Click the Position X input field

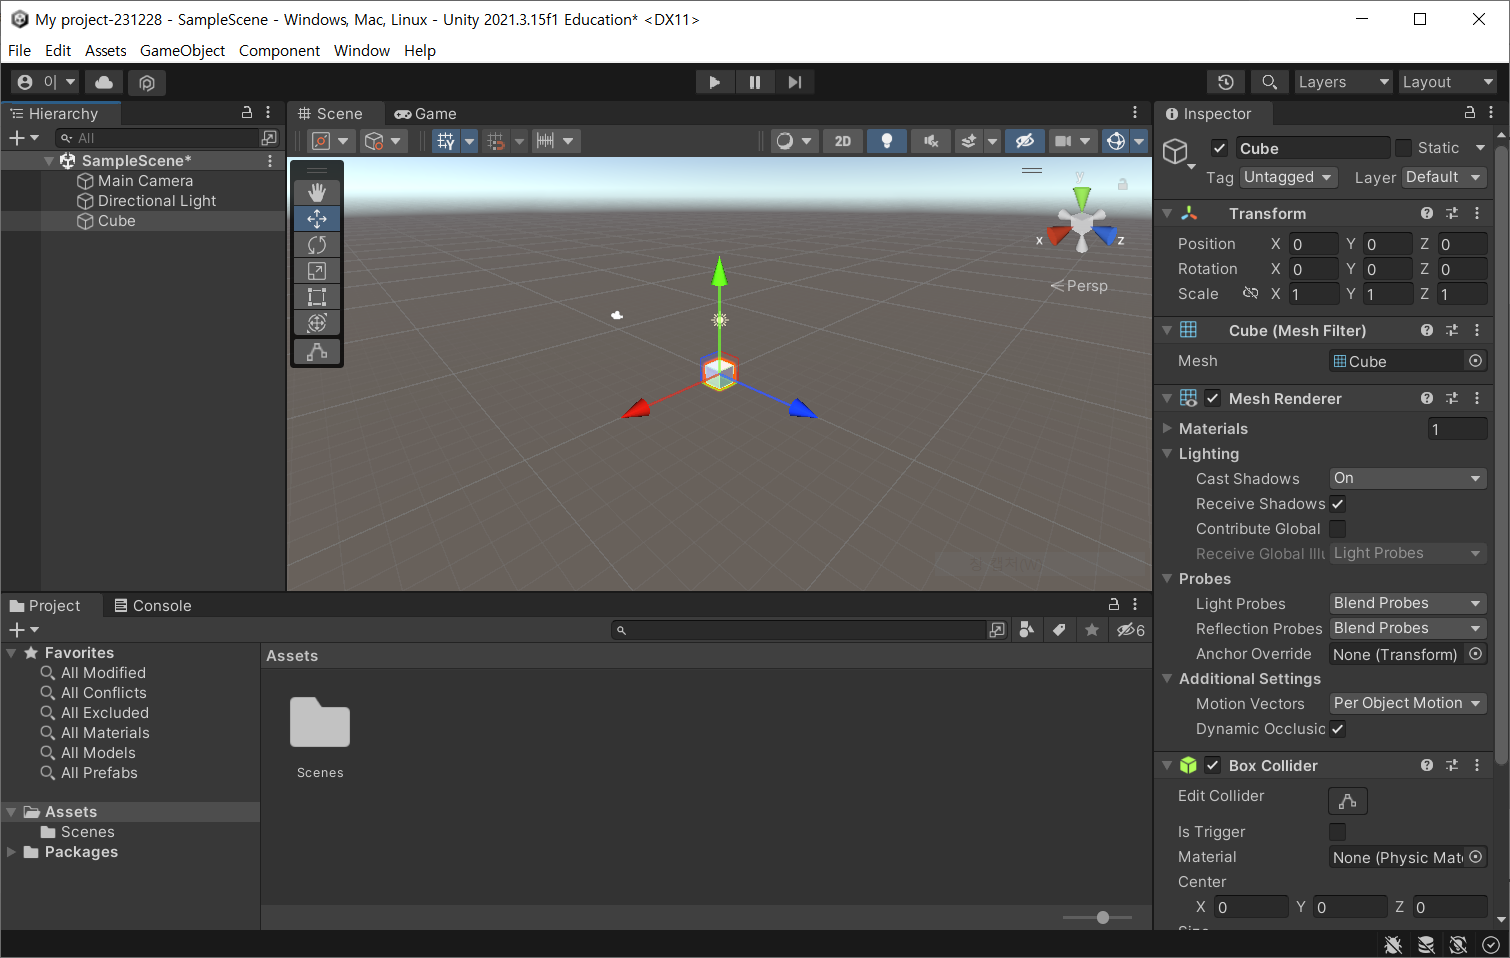pos(1313,244)
